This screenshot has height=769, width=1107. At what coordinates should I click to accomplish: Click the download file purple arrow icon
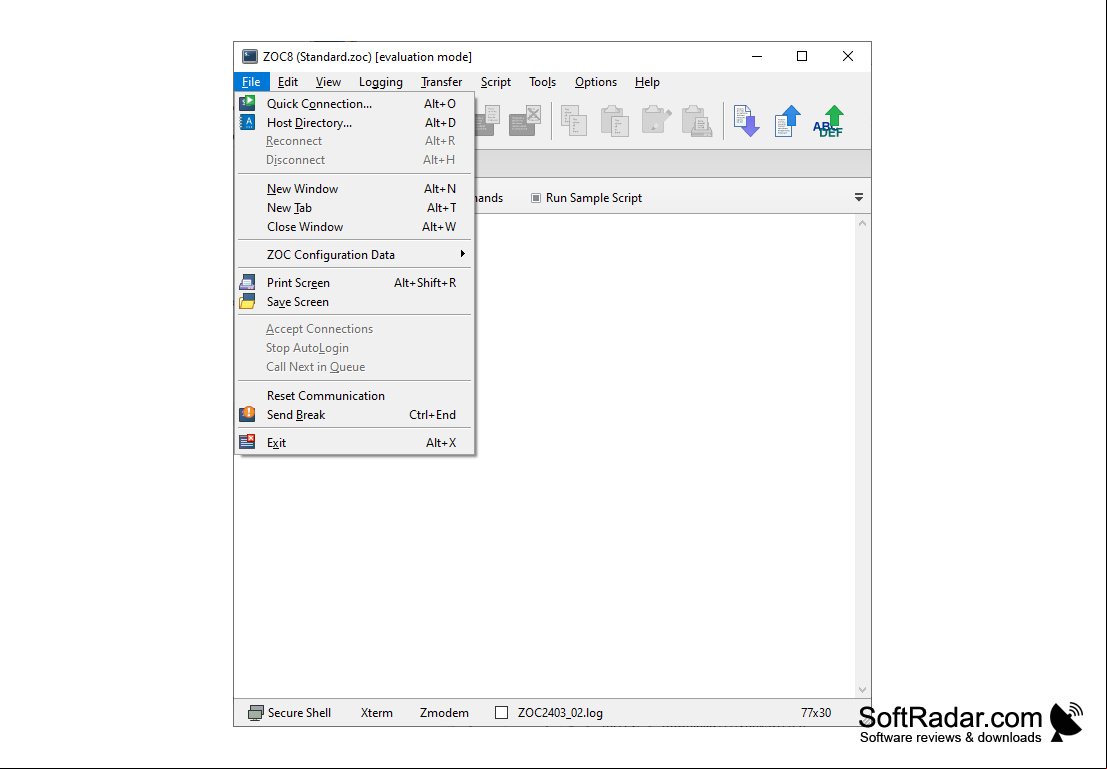click(x=746, y=121)
